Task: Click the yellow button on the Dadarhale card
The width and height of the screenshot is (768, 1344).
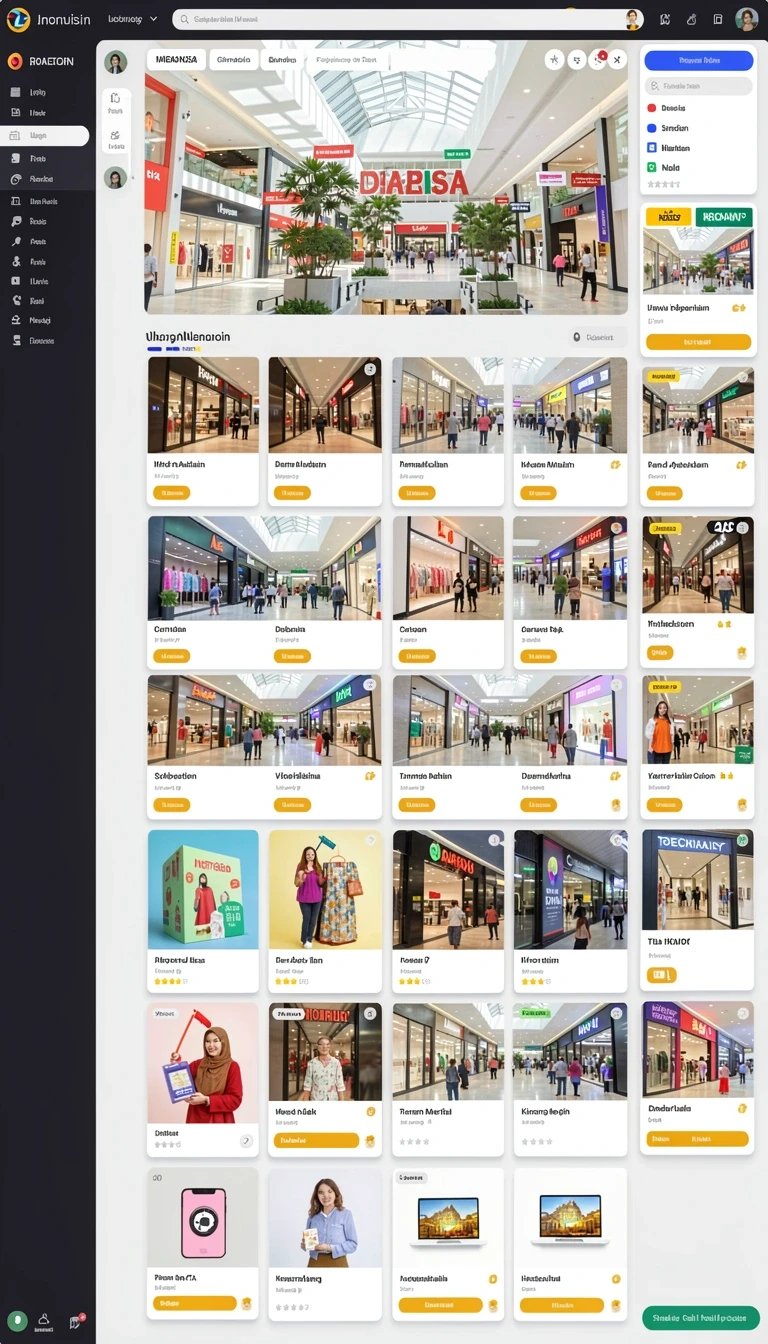Action: coord(698,1139)
